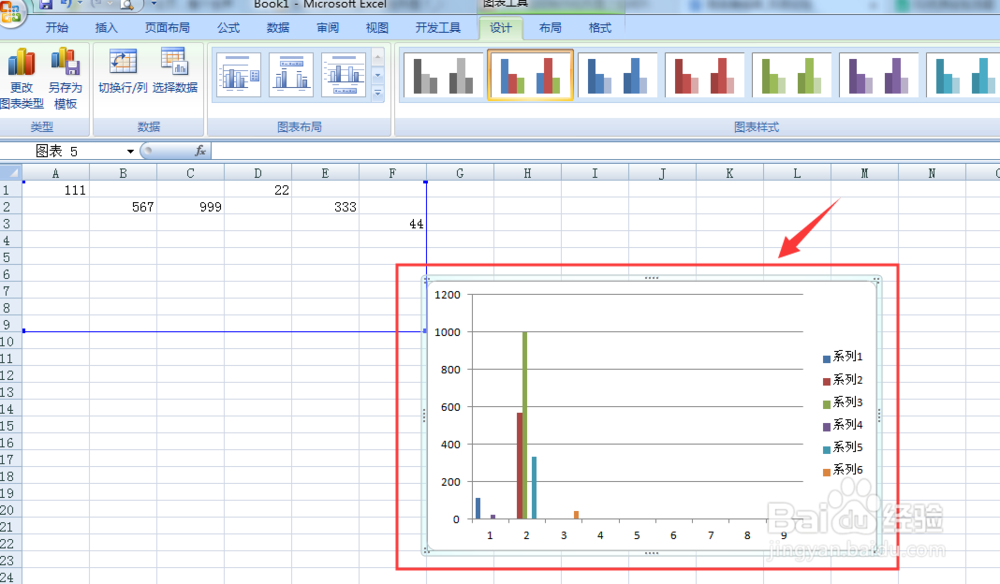The width and height of the screenshot is (1000, 584).
Task: Choose the first chart layout thumbnail
Action: coord(239,75)
